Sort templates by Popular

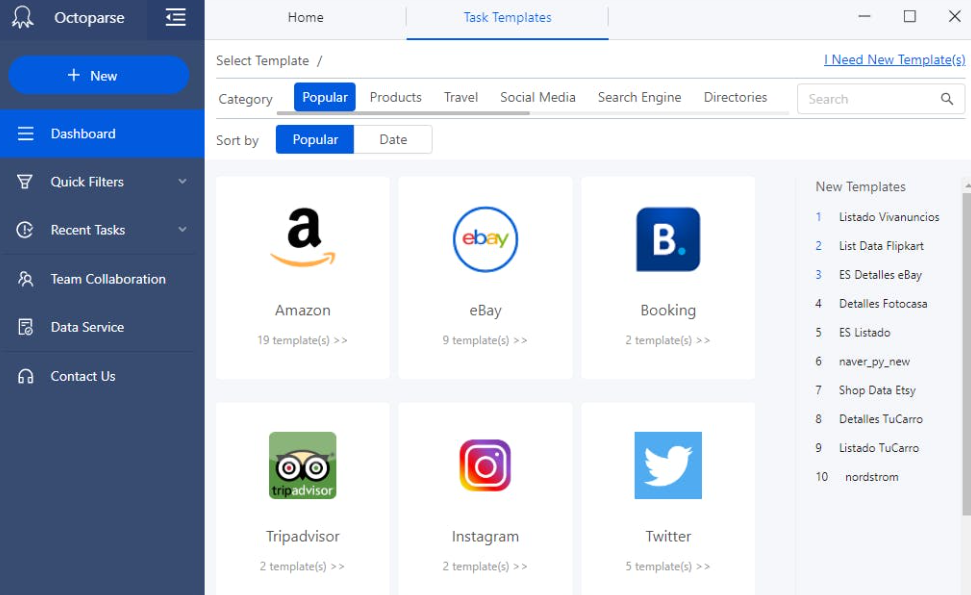click(x=315, y=139)
